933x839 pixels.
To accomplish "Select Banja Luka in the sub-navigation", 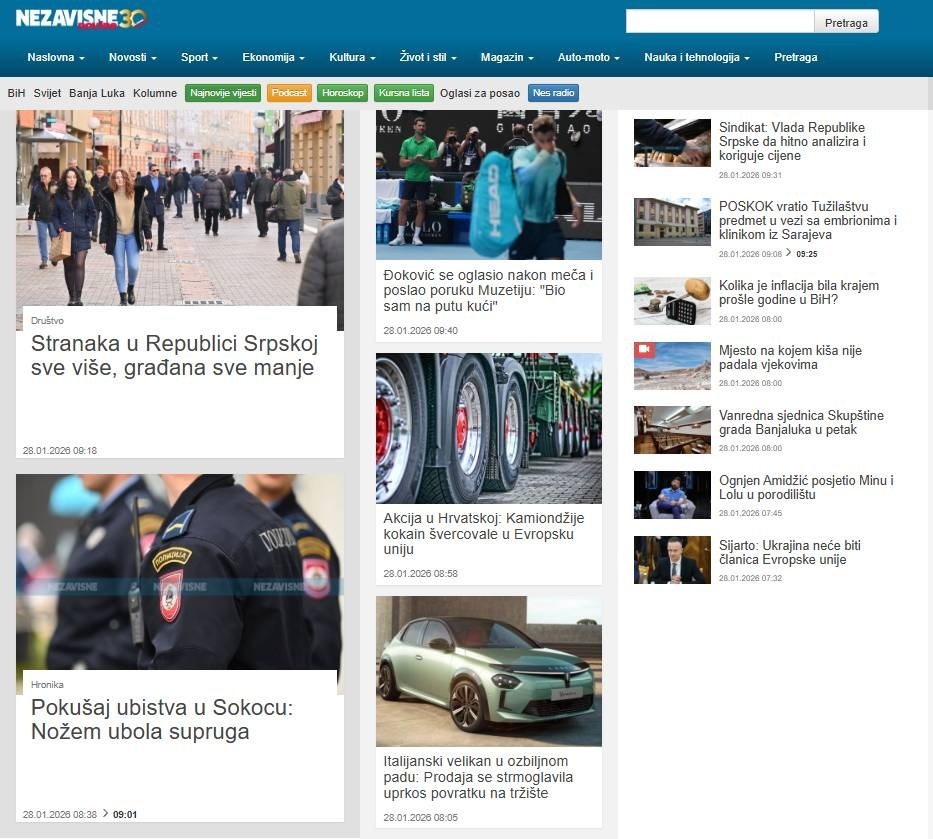I will click(97, 93).
